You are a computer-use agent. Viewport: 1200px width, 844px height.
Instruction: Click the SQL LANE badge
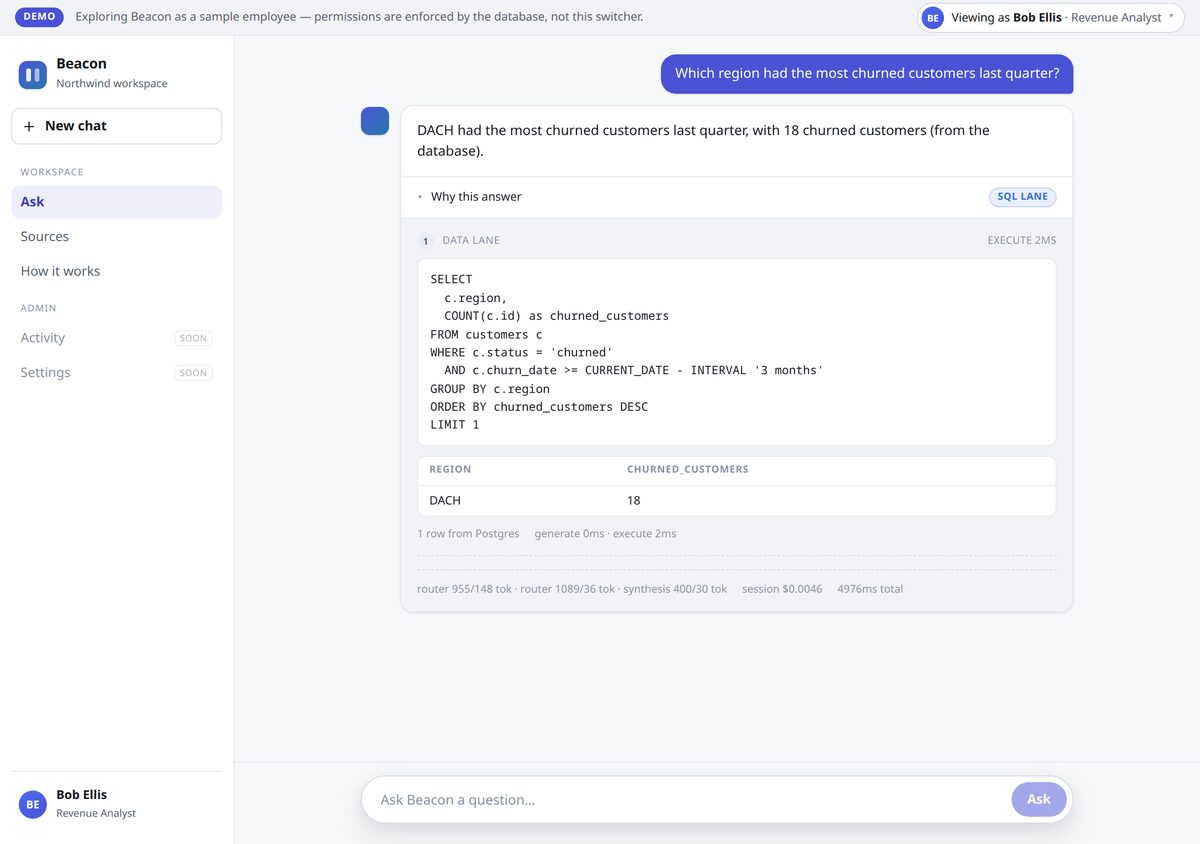[1022, 197]
